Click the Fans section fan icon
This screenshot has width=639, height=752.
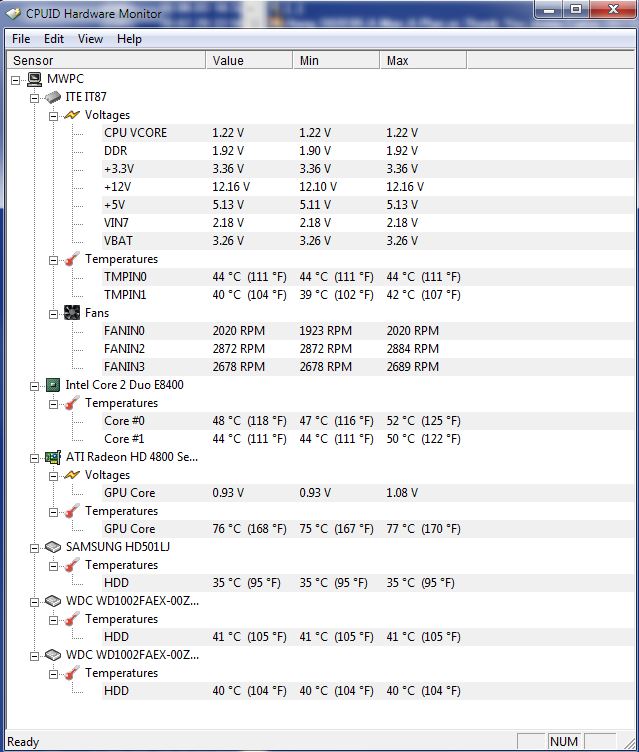[71, 313]
